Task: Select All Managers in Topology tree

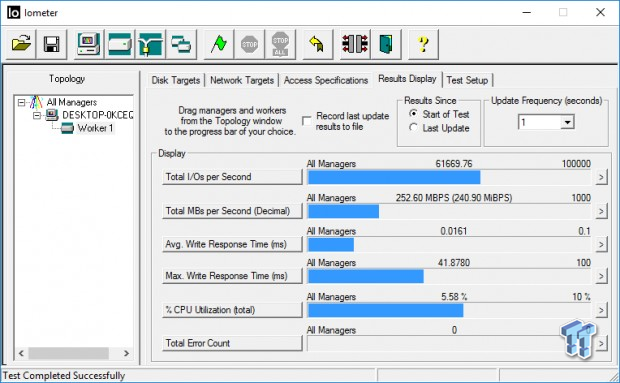Action: tap(72, 102)
